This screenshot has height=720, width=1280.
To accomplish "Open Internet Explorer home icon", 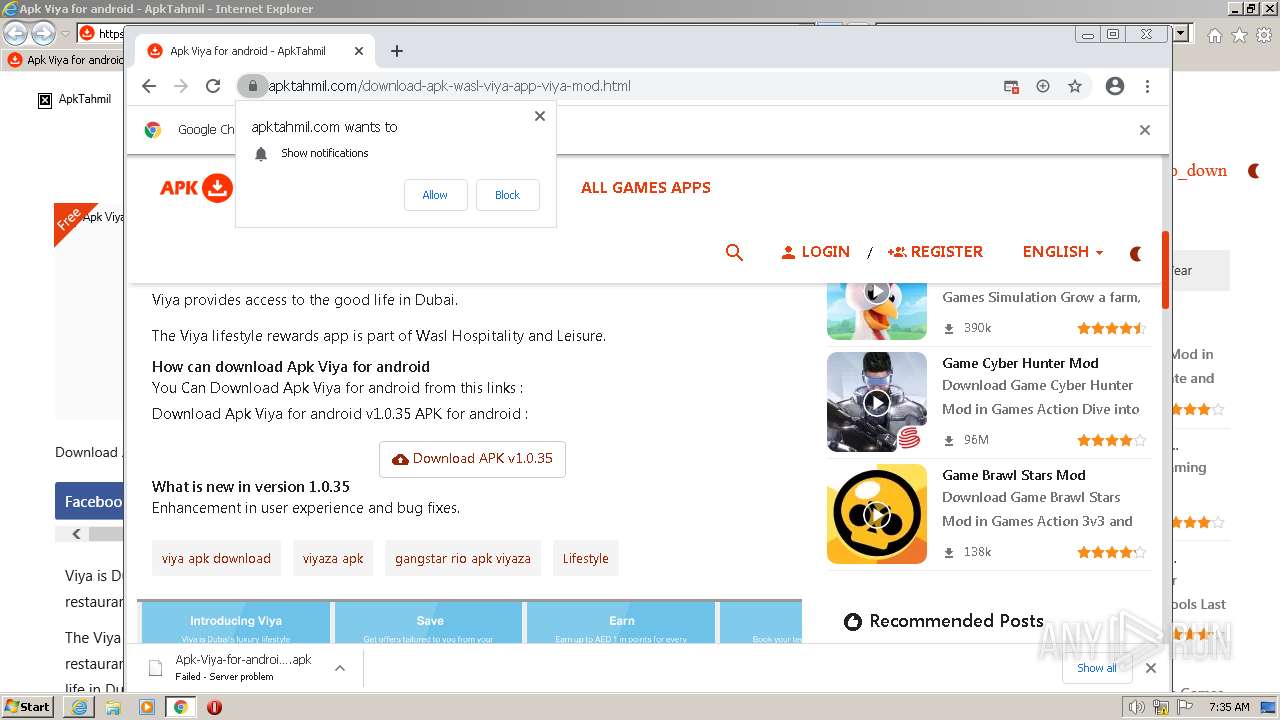I will pyautogui.click(x=1214, y=35).
